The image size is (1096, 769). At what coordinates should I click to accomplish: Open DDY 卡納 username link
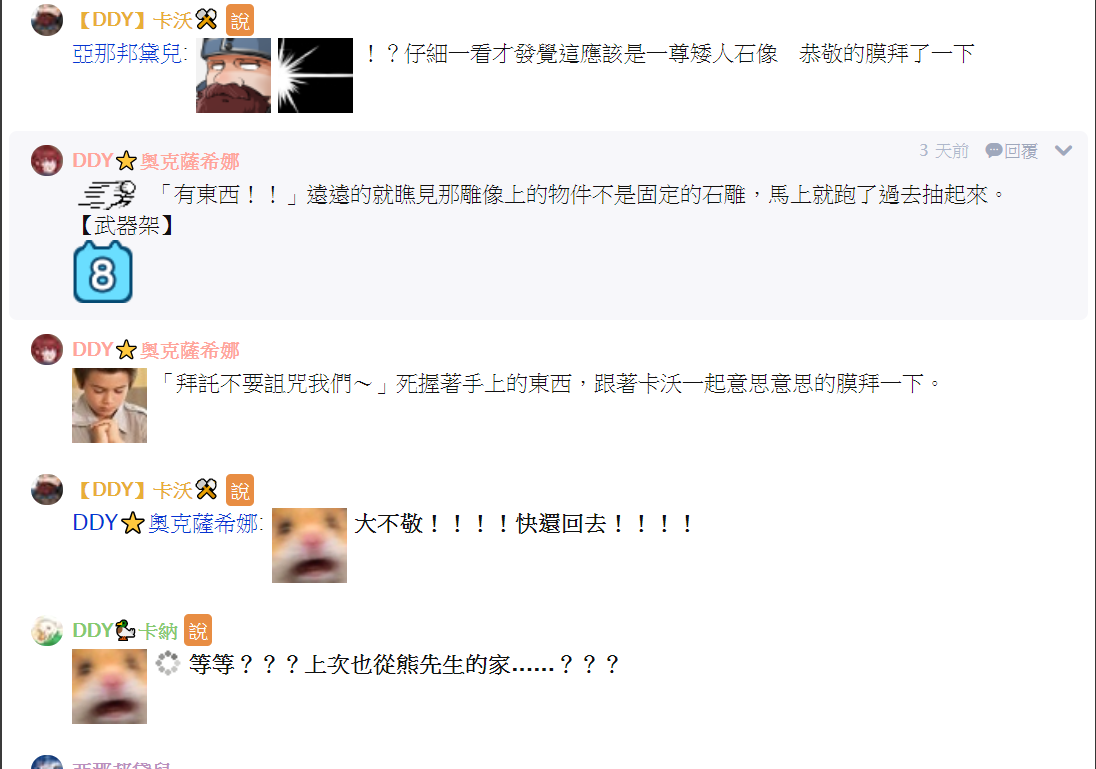pos(125,631)
